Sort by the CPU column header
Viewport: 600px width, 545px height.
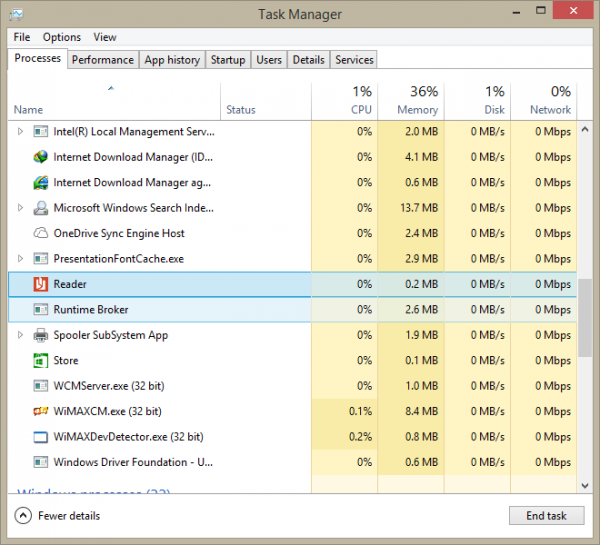point(344,102)
